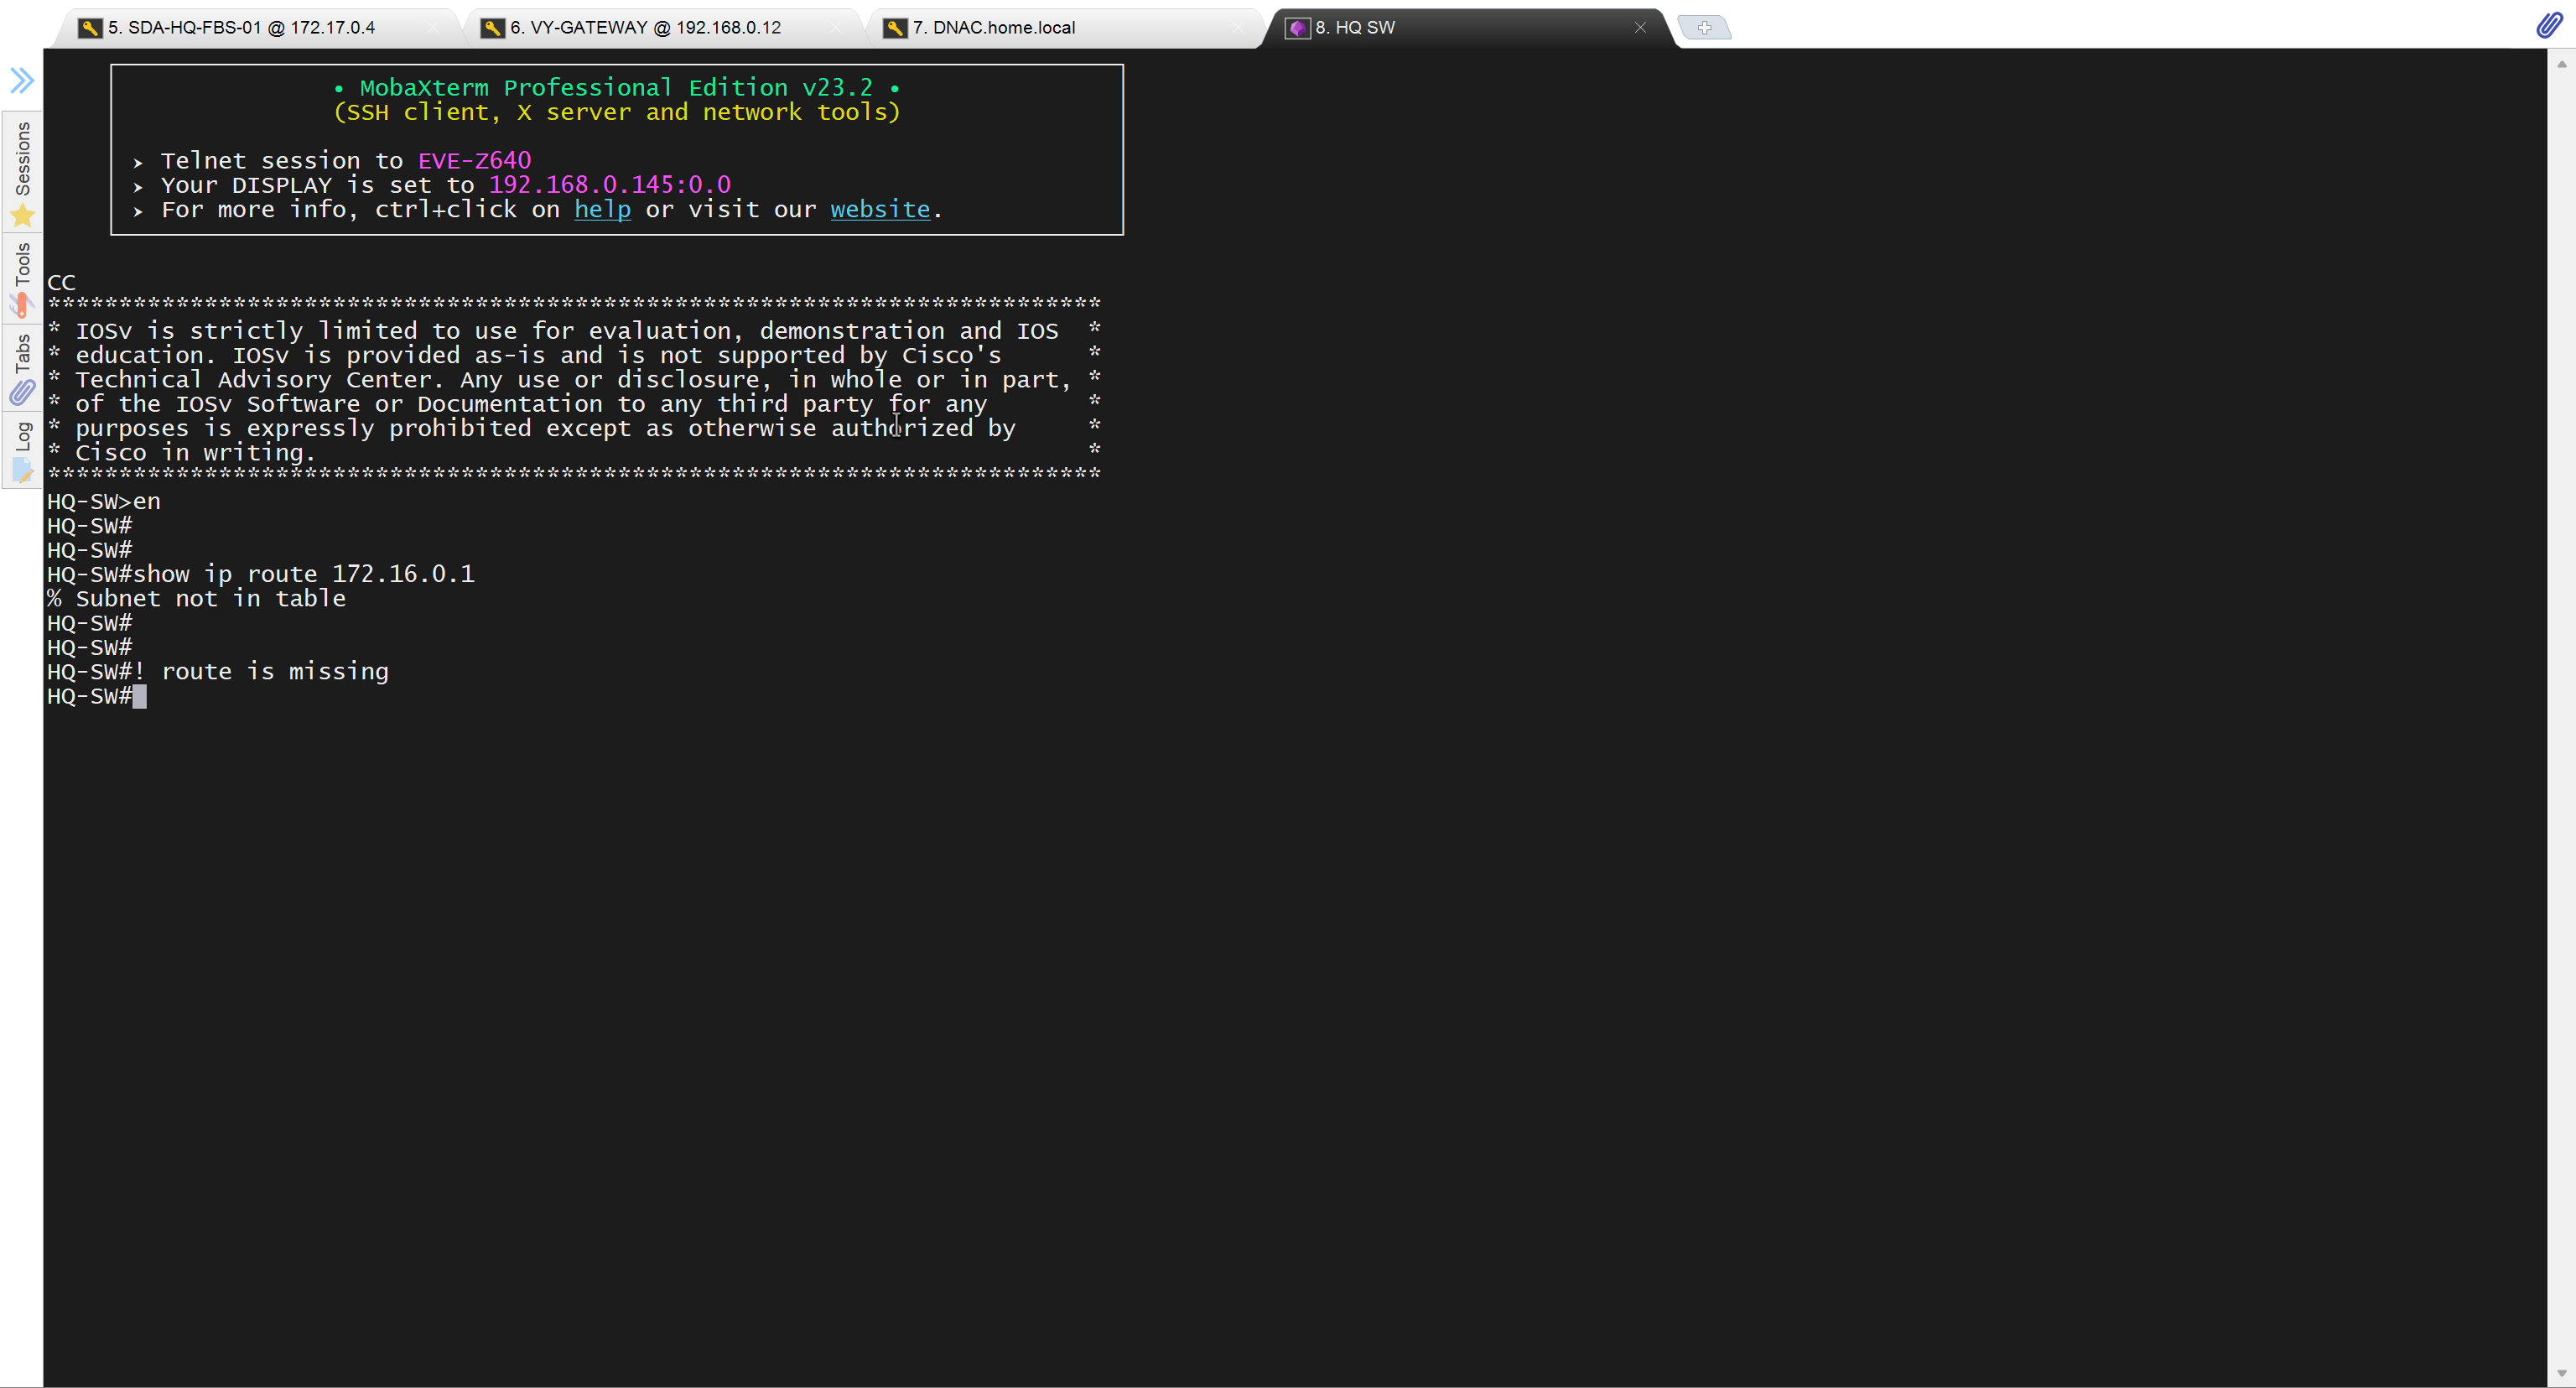Click the paperclip icon at top right
Viewport: 2576px width, 1388px height.
[2549, 26]
